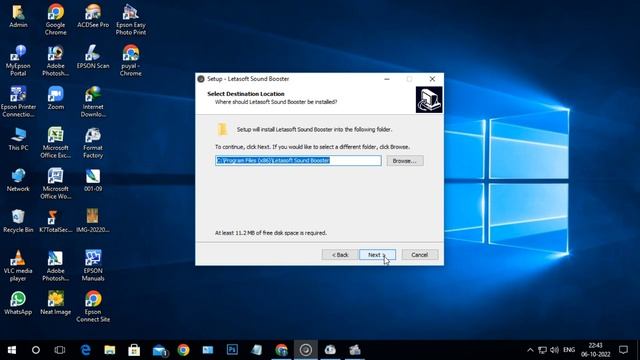640x360 pixels.
Task: Focus the destination folder path field
Action: point(298,160)
